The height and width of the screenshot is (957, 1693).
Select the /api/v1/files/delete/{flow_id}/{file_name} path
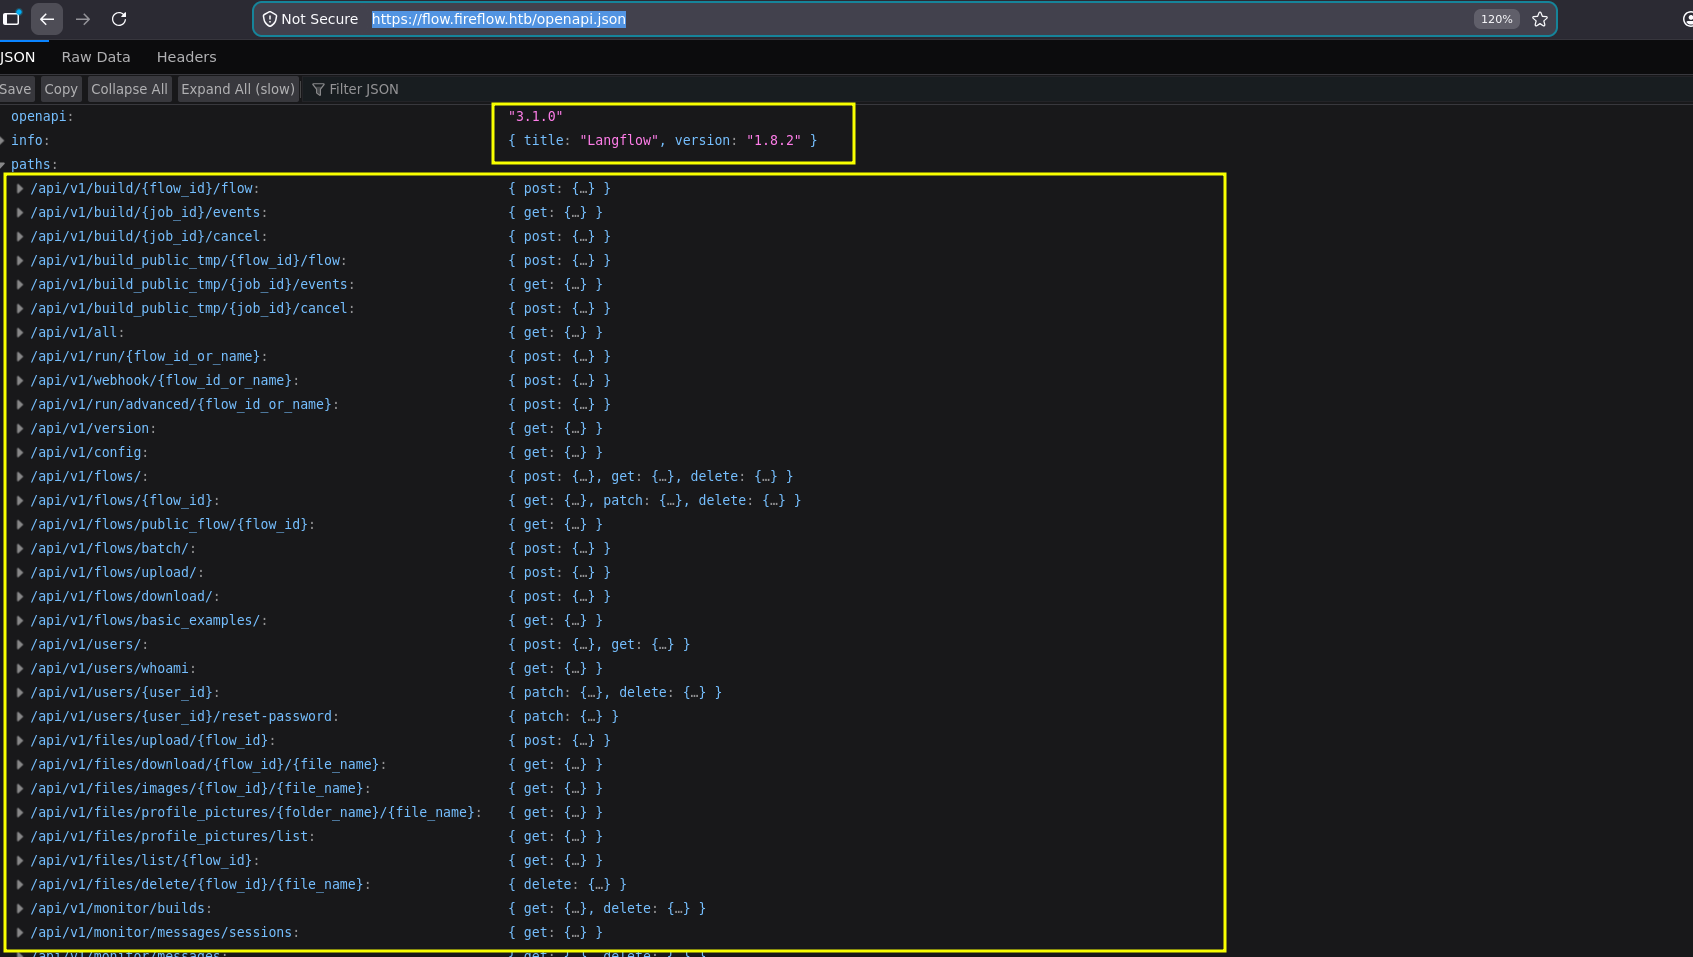[x=200, y=884]
